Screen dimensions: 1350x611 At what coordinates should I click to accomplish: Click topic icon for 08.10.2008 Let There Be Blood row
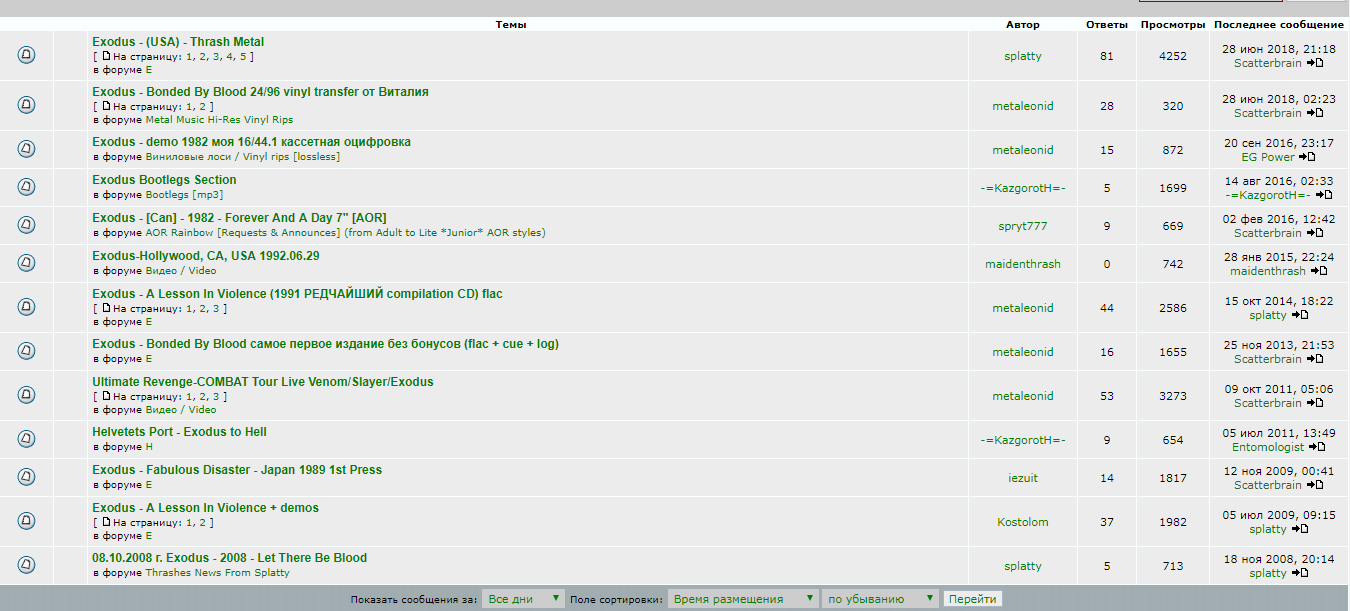pyautogui.click(x=27, y=565)
